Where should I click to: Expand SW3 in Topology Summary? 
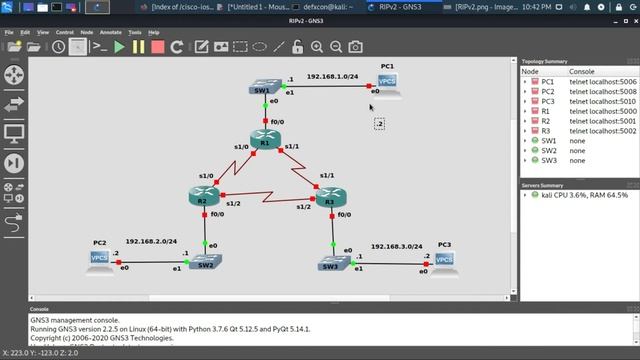tap(525, 160)
